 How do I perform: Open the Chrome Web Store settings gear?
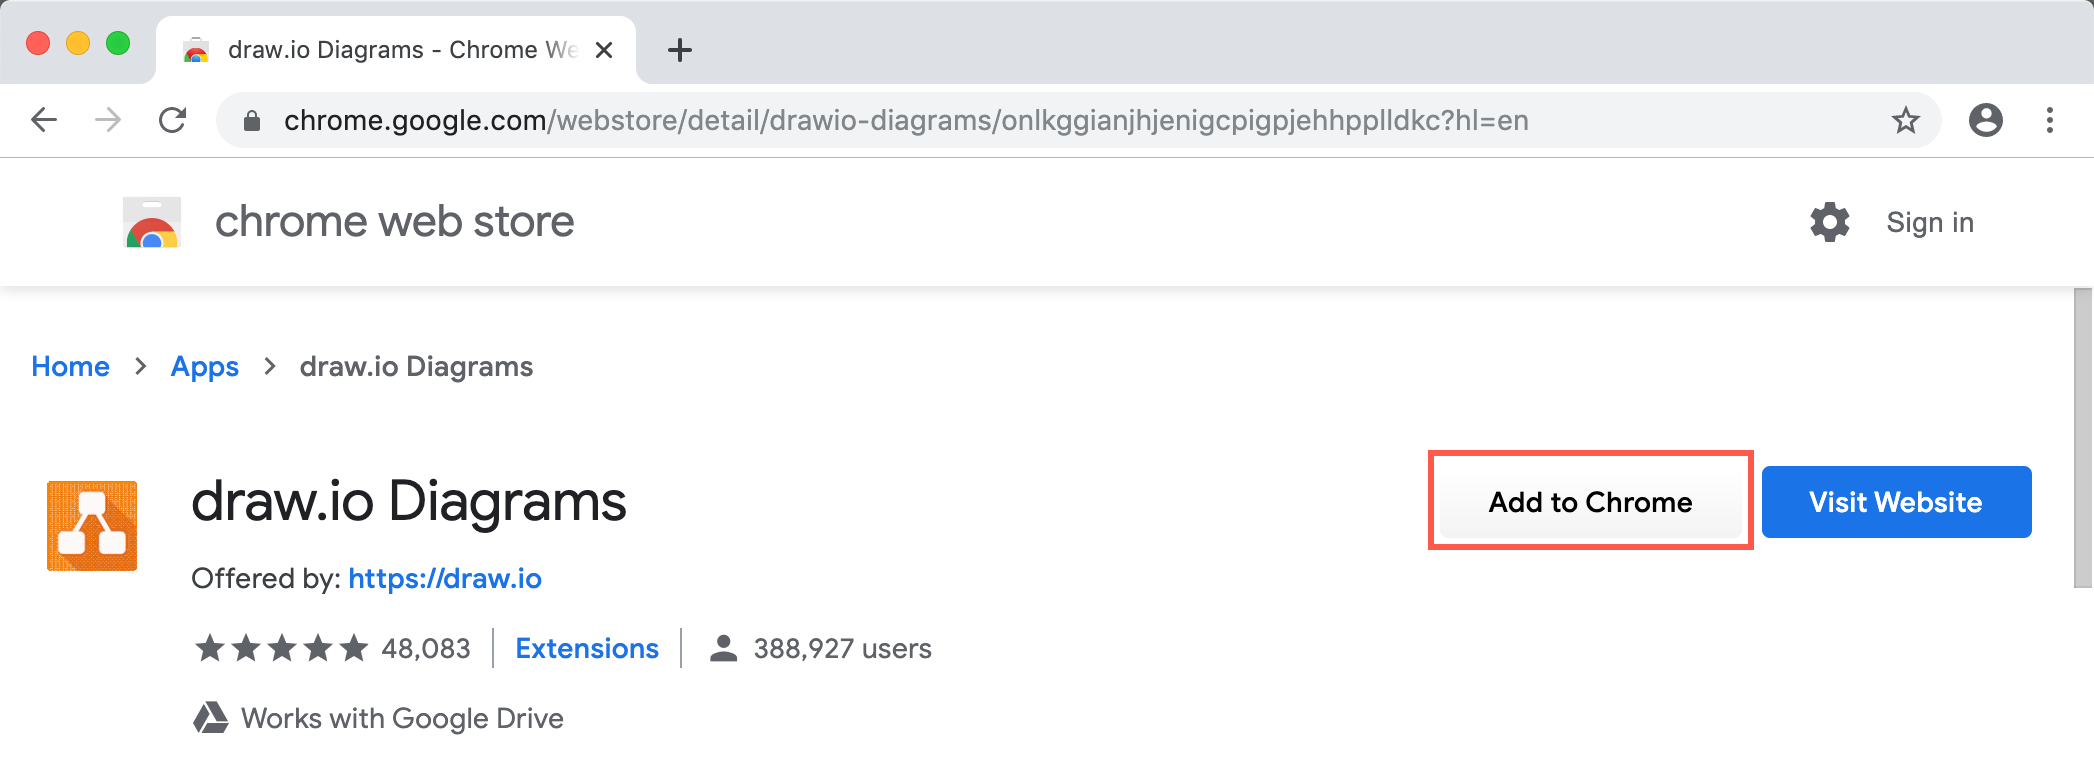(1829, 222)
